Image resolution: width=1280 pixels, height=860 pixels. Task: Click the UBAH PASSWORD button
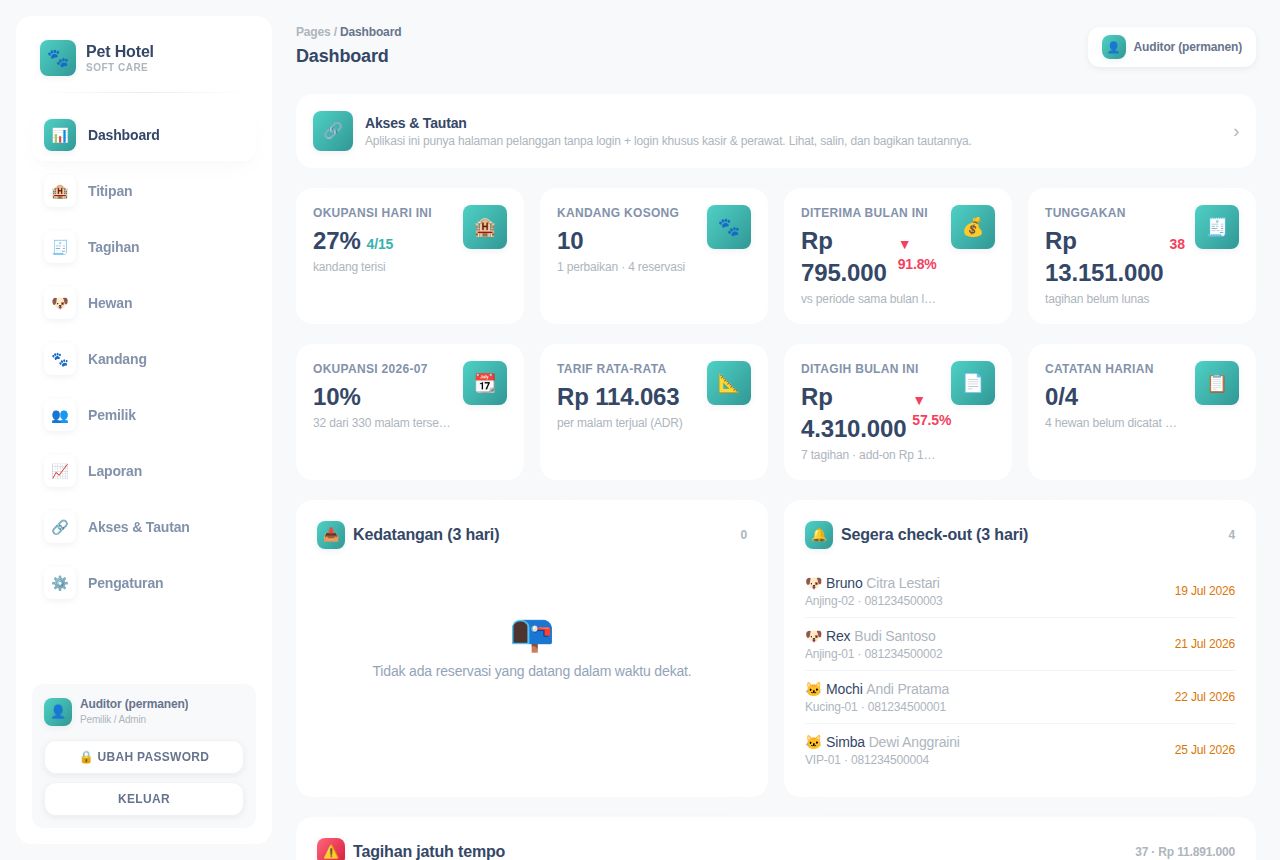coord(144,757)
